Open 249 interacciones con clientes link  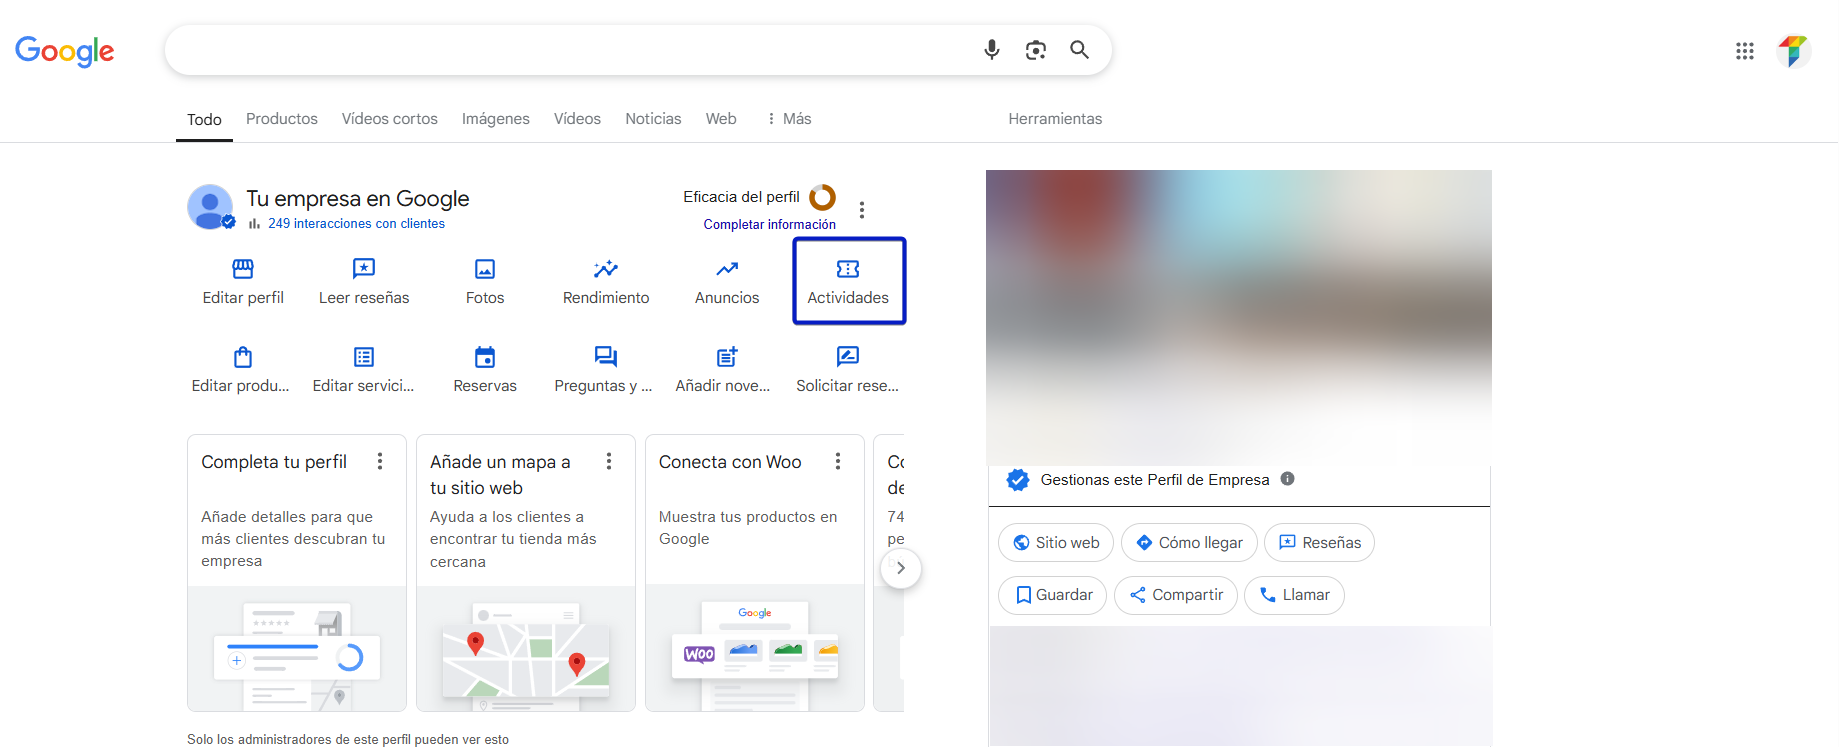356,224
